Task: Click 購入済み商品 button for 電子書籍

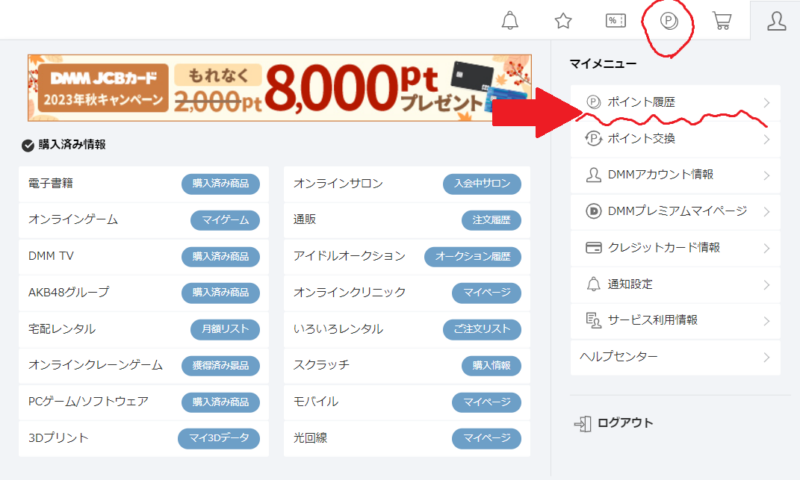Action: [220, 184]
